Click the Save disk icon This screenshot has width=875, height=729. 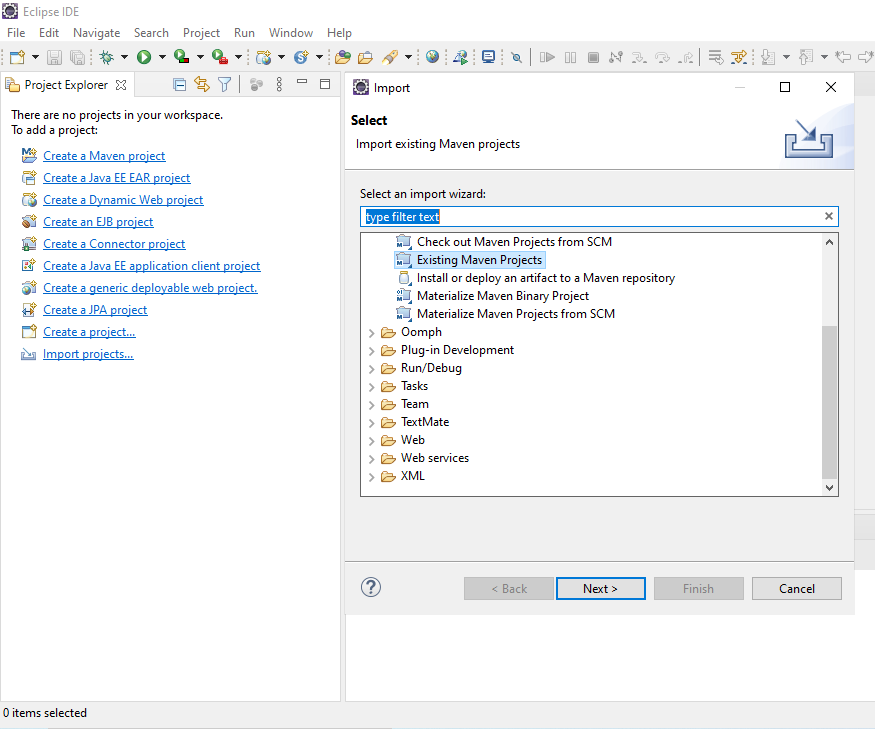point(54,57)
